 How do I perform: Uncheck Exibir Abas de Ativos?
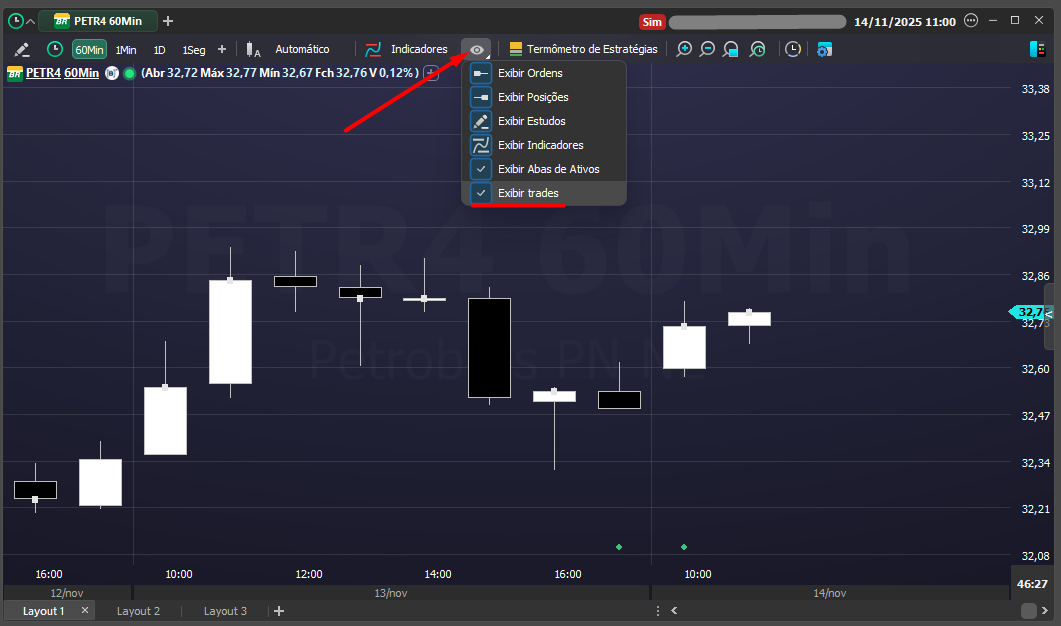click(x=543, y=169)
